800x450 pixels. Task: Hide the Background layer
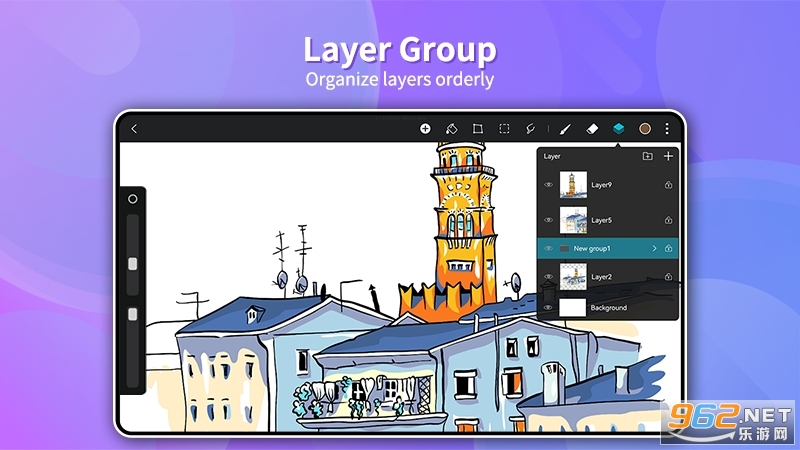pyautogui.click(x=548, y=308)
